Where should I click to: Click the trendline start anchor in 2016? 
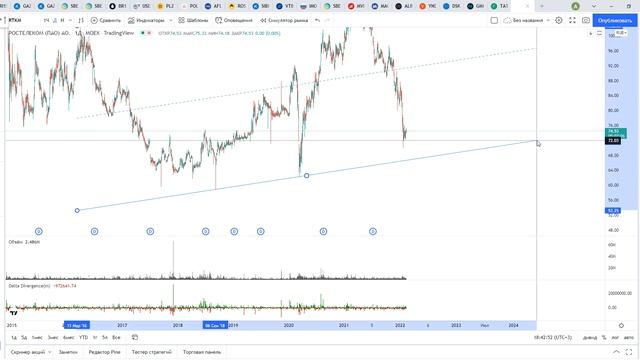pyautogui.click(x=77, y=211)
